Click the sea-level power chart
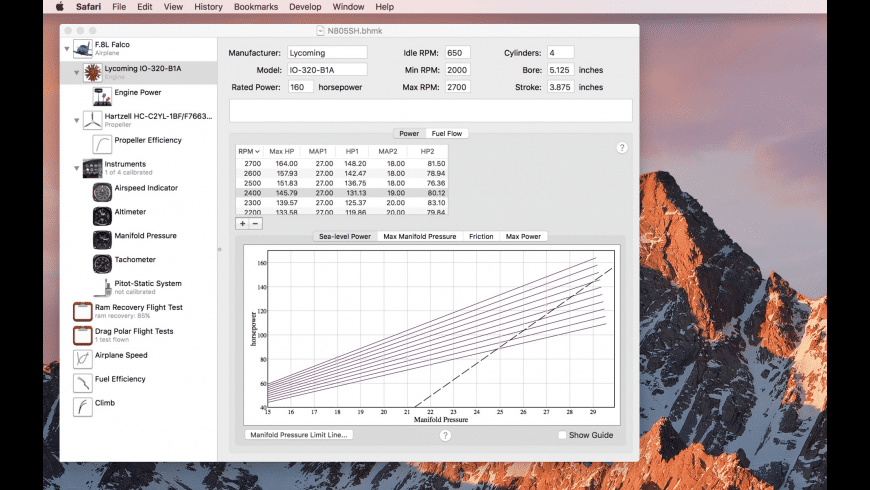The image size is (870, 490). [432, 335]
